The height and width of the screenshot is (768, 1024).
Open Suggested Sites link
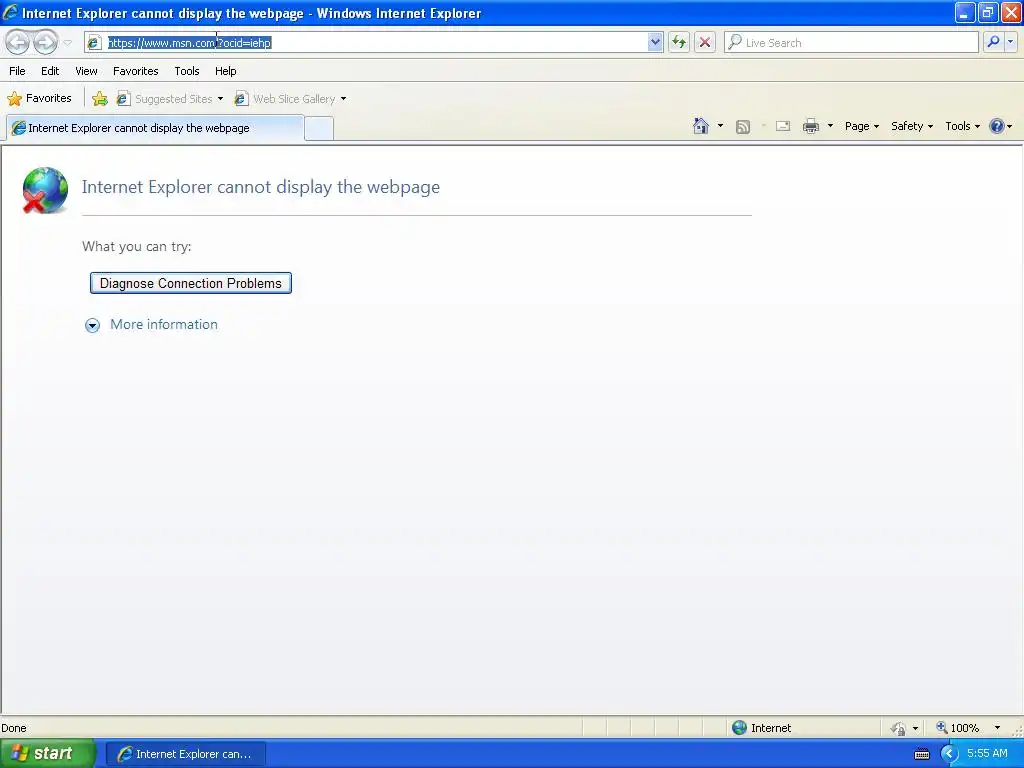(x=170, y=99)
